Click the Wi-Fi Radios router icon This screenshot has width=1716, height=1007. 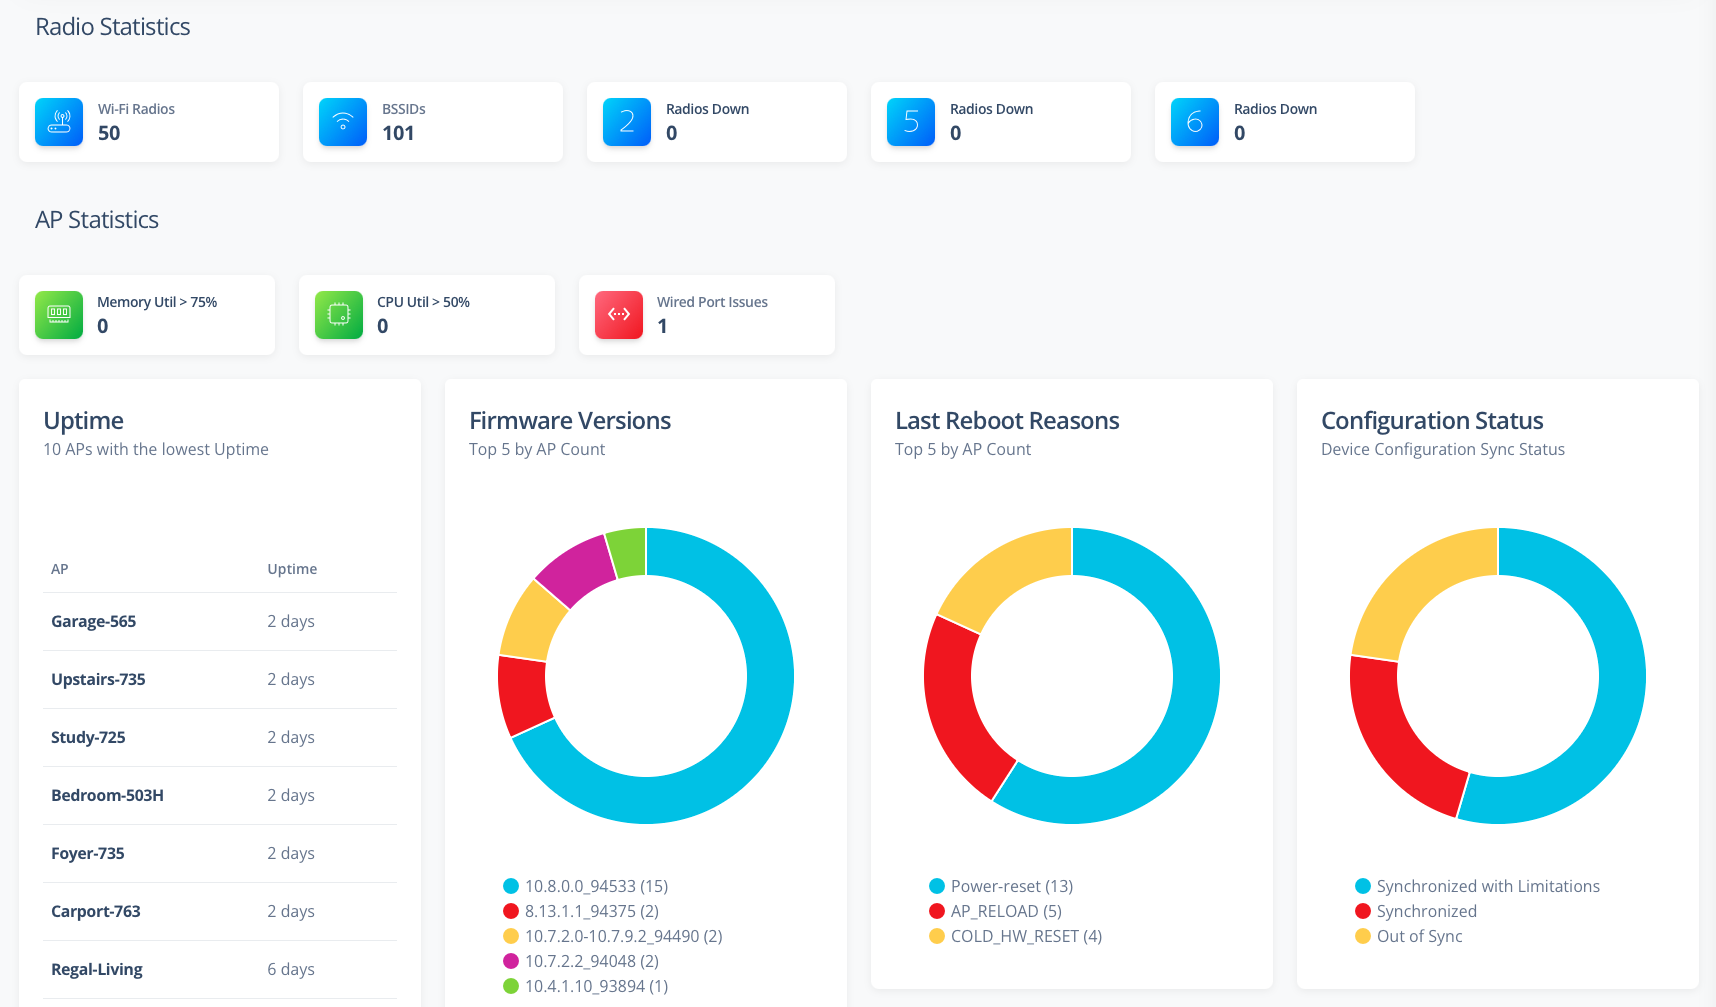tap(59, 122)
